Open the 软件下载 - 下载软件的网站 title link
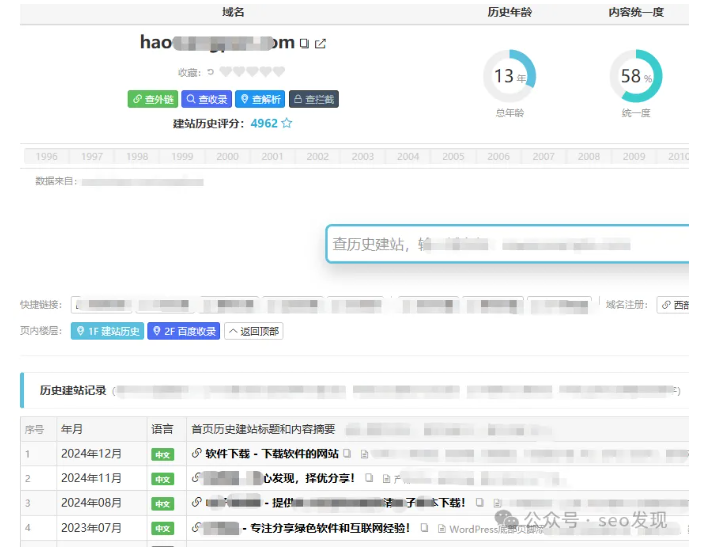 pos(272,454)
